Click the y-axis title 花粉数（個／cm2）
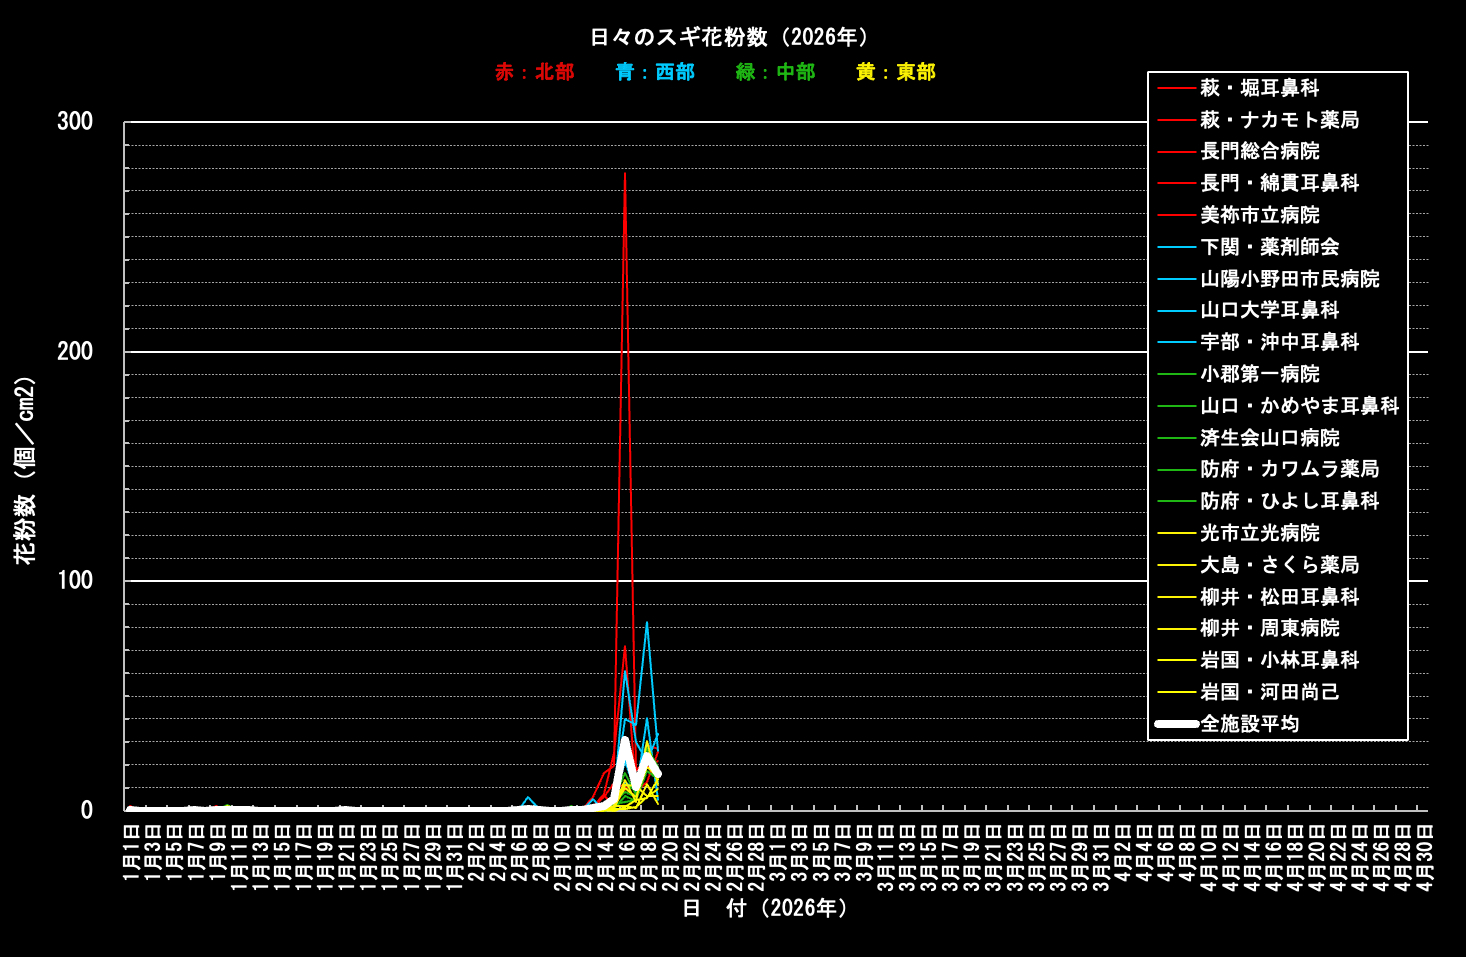The image size is (1466, 958). point(25,470)
